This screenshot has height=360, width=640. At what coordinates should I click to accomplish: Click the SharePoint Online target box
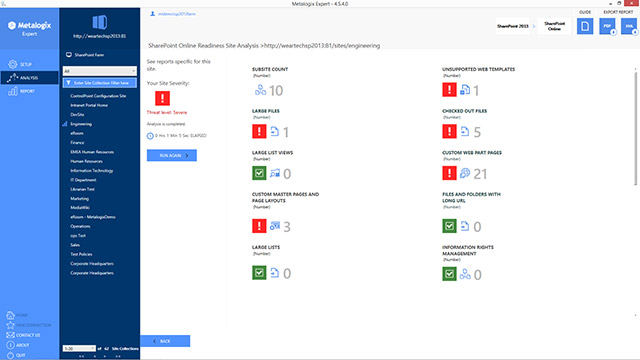(x=554, y=26)
